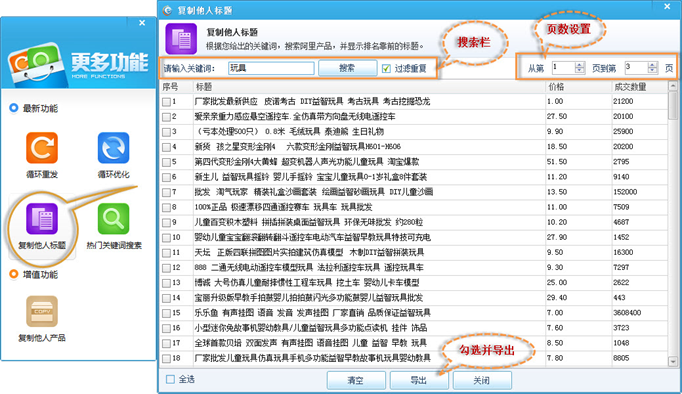Click the 导出 button
The width and height of the screenshot is (682, 394).
(419, 380)
